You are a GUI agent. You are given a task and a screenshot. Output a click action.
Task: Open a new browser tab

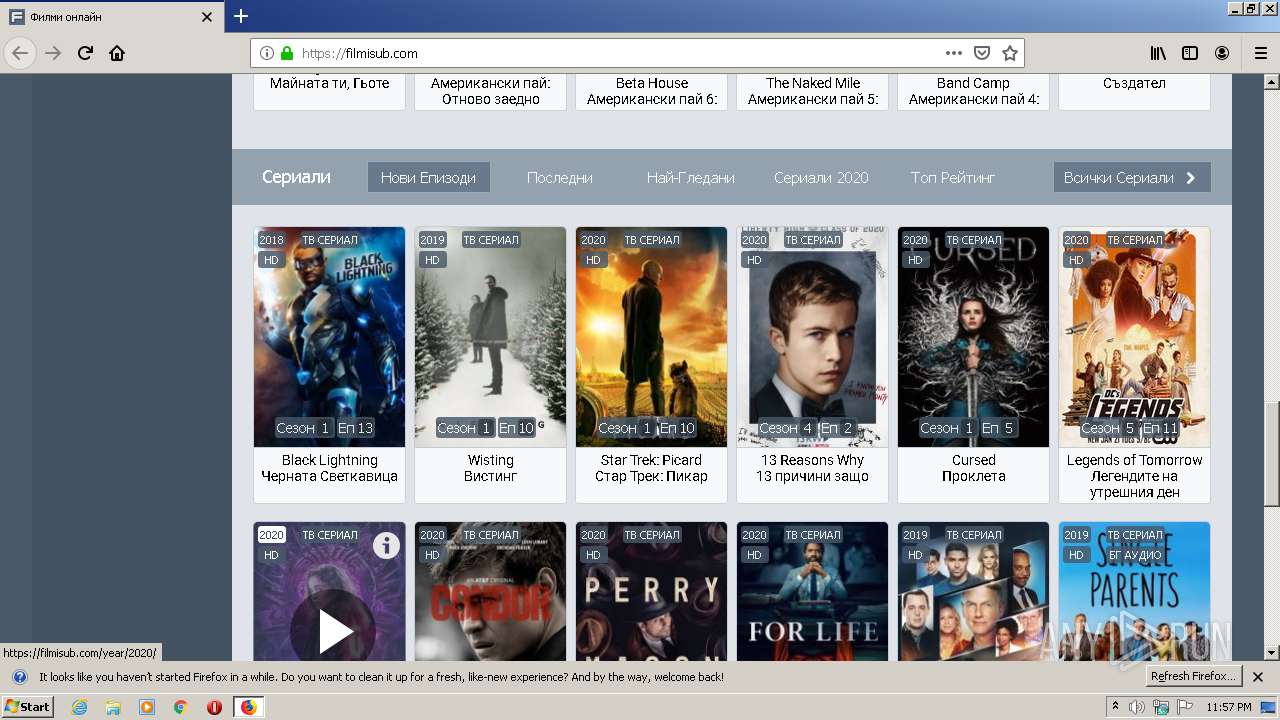pyautogui.click(x=241, y=16)
